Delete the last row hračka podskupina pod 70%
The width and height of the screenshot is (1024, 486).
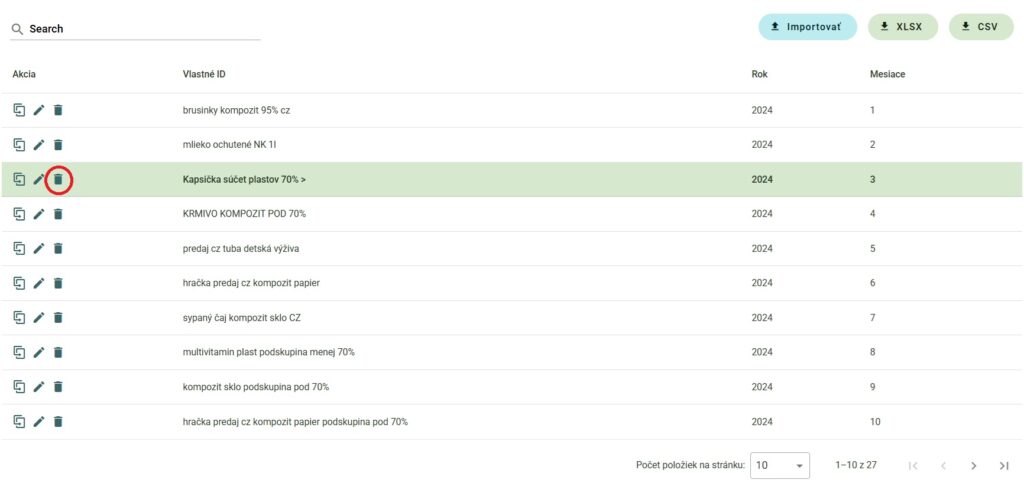point(58,422)
